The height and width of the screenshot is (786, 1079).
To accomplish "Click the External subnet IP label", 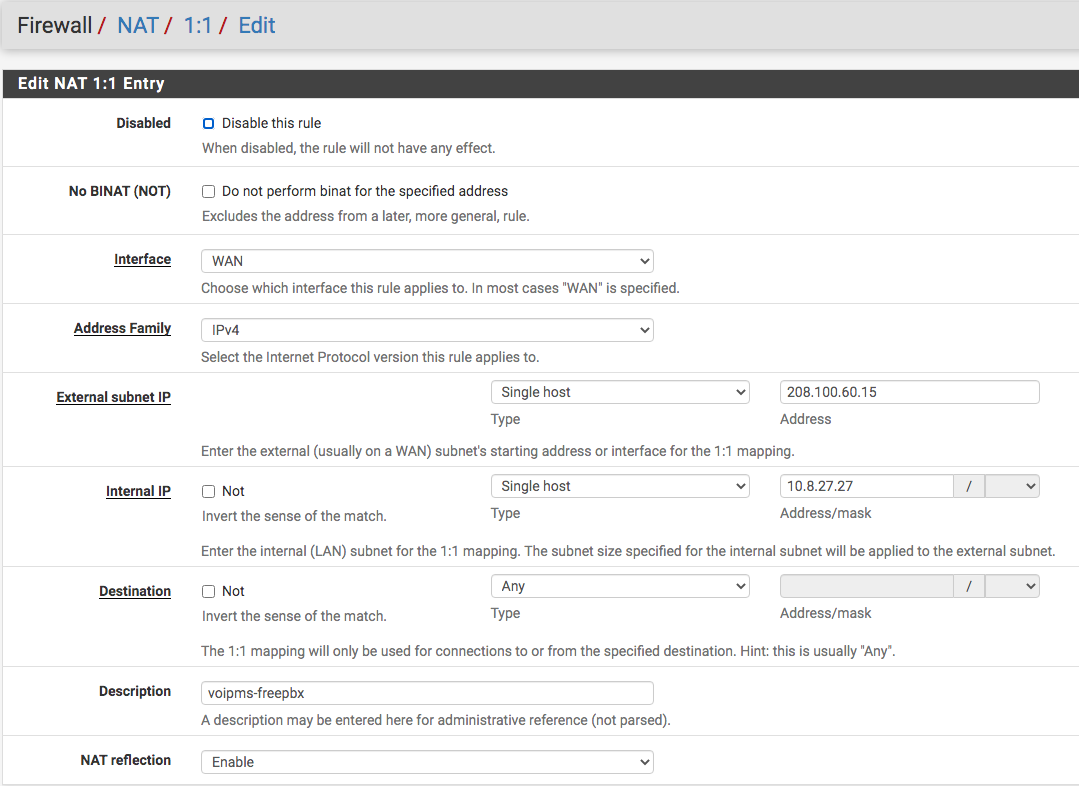I will [114, 397].
